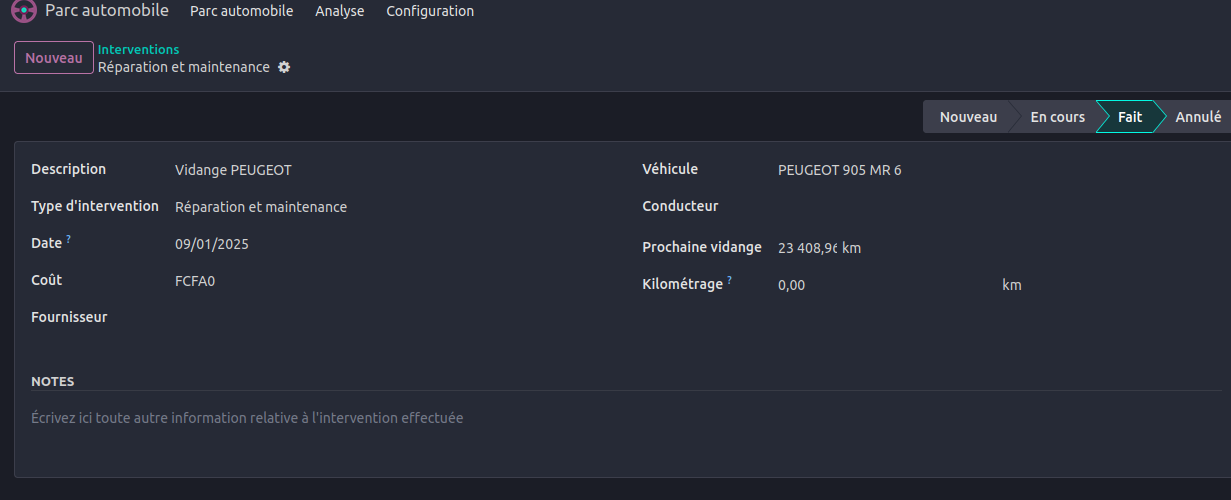The image size is (1231, 500).
Task: Open the Analyse menu
Action: 339,12
